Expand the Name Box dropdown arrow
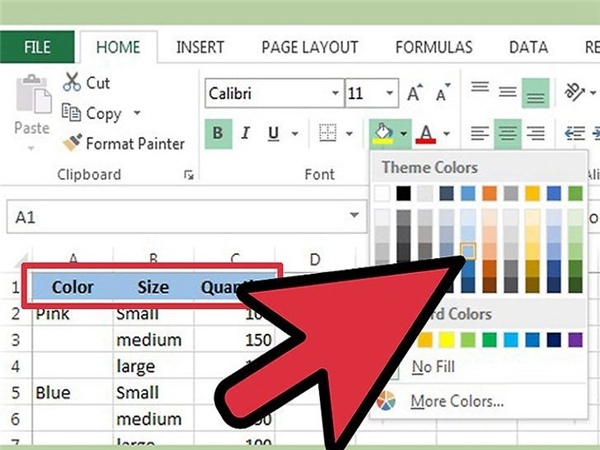This screenshot has width=600, height=450. (354, 216)
